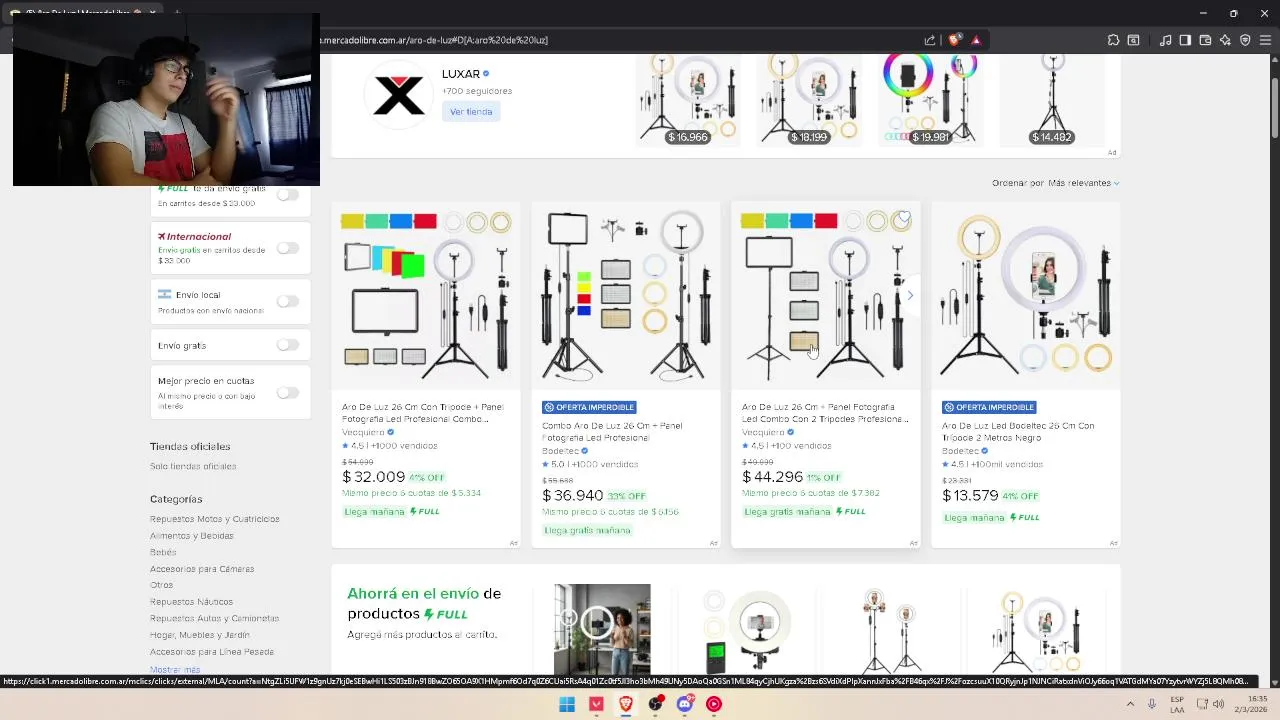
Task: Open the extensions puzzle-piece icon
Action: tap(1113, 40)
